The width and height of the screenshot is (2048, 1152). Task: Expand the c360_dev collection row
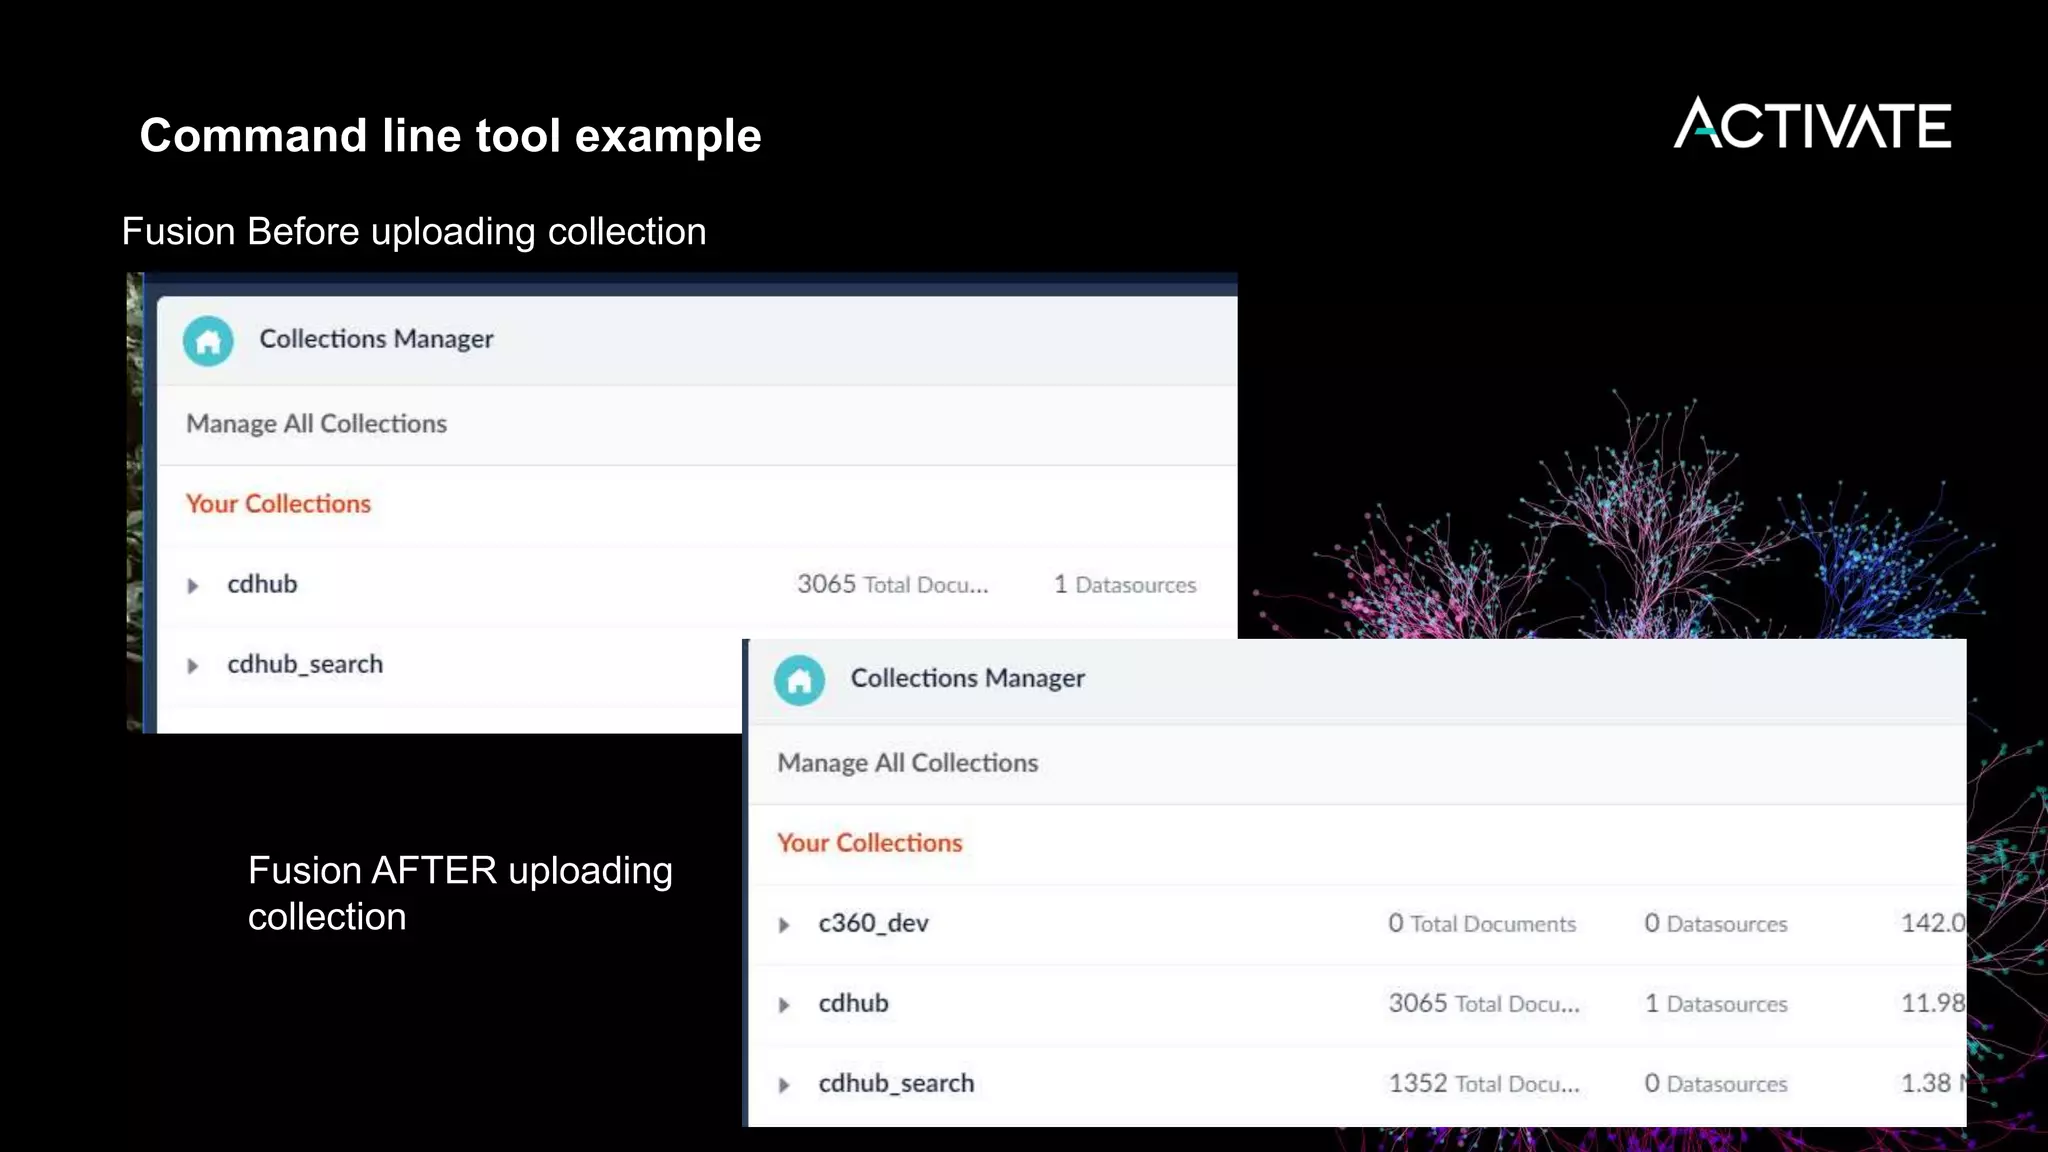[x=784, y=925]
